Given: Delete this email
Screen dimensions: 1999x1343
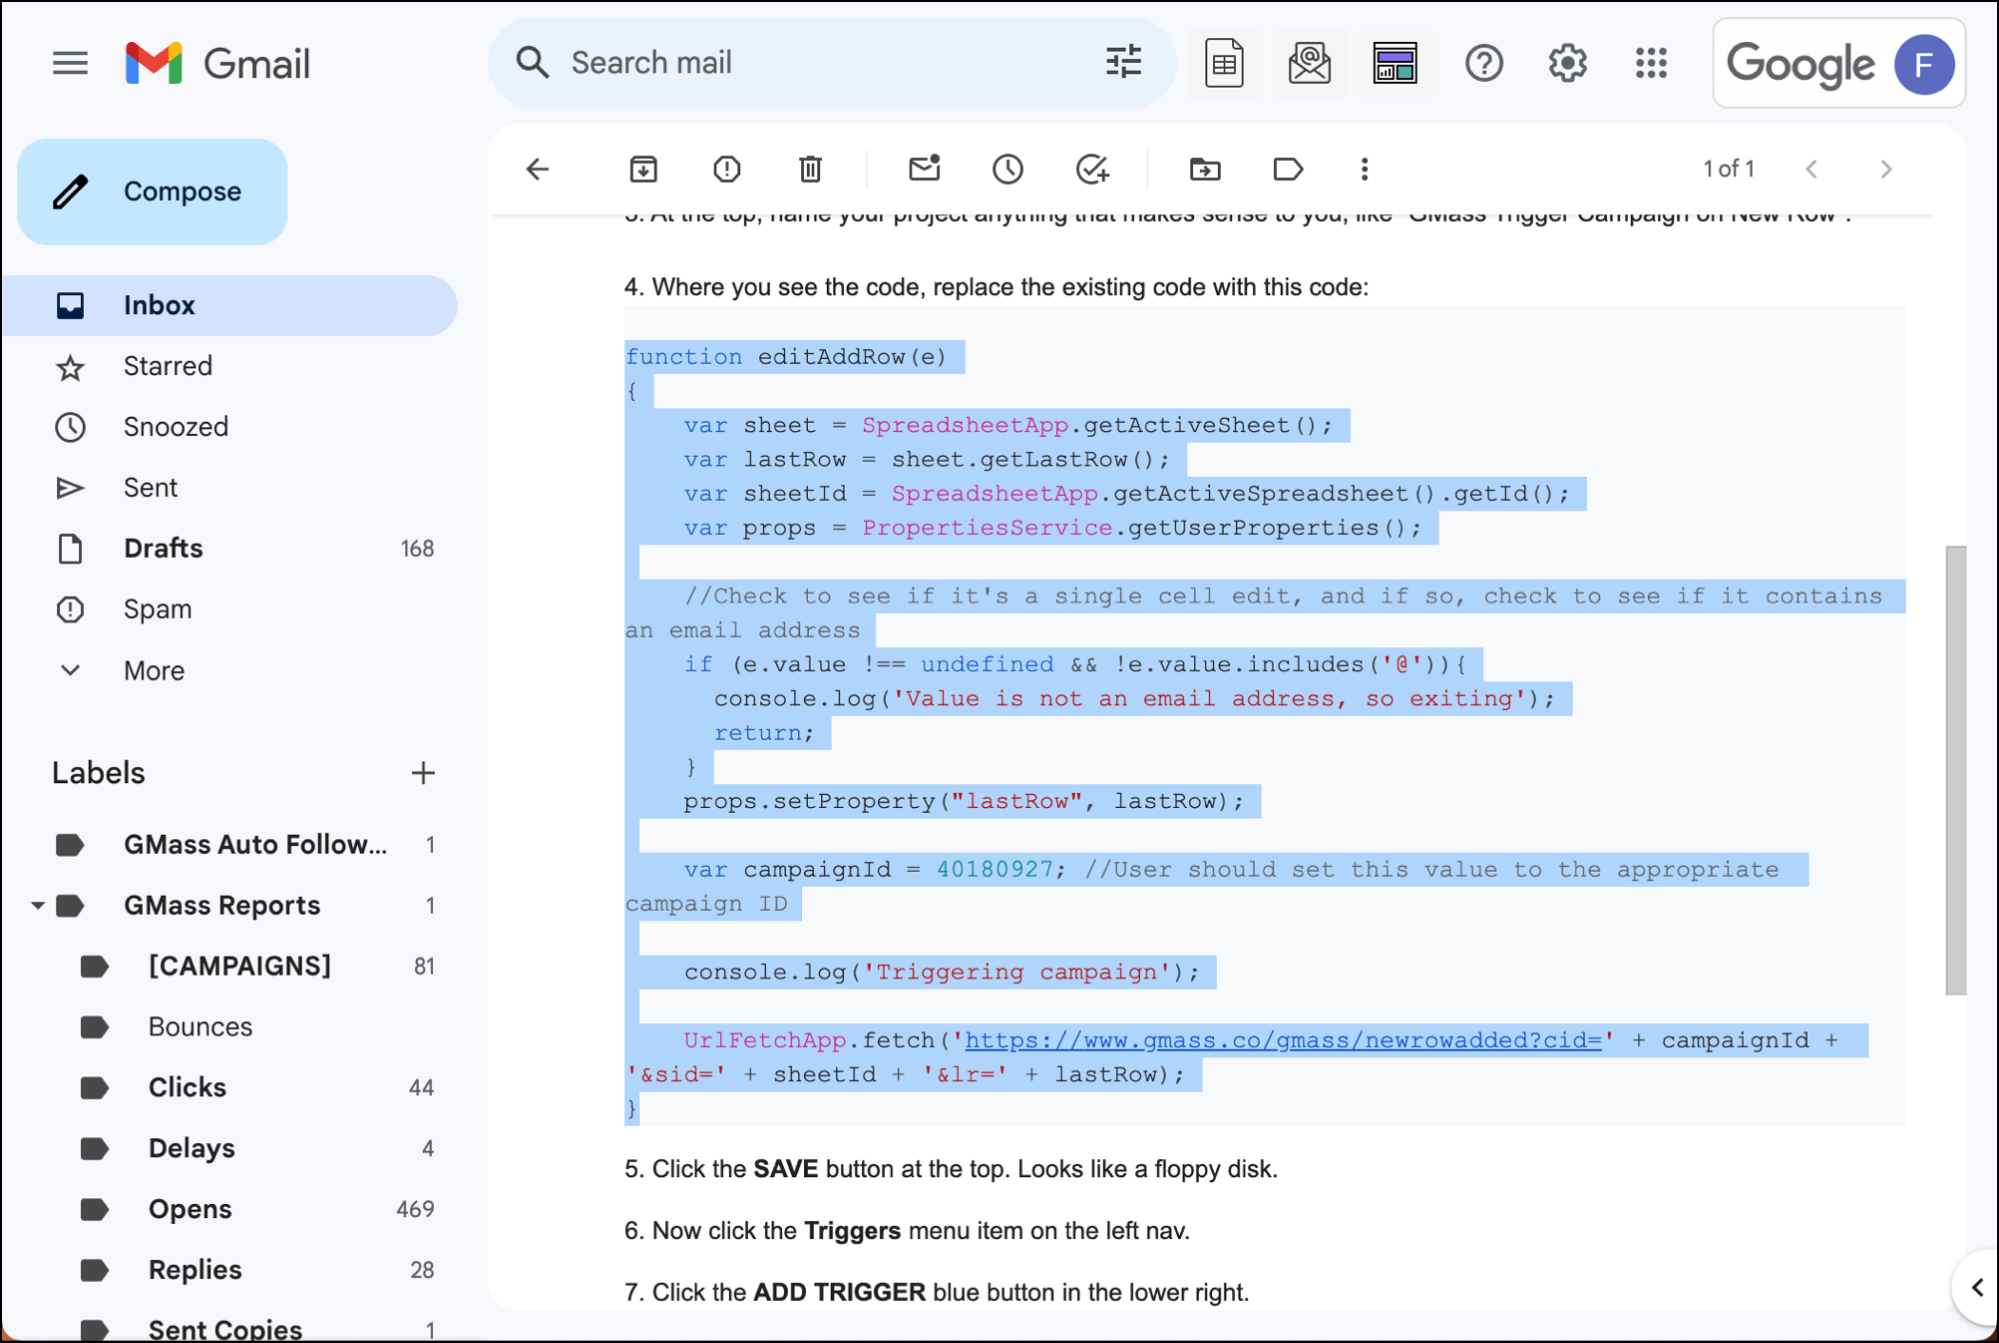Looking at the screenshot, I should [x=811, y=169].
